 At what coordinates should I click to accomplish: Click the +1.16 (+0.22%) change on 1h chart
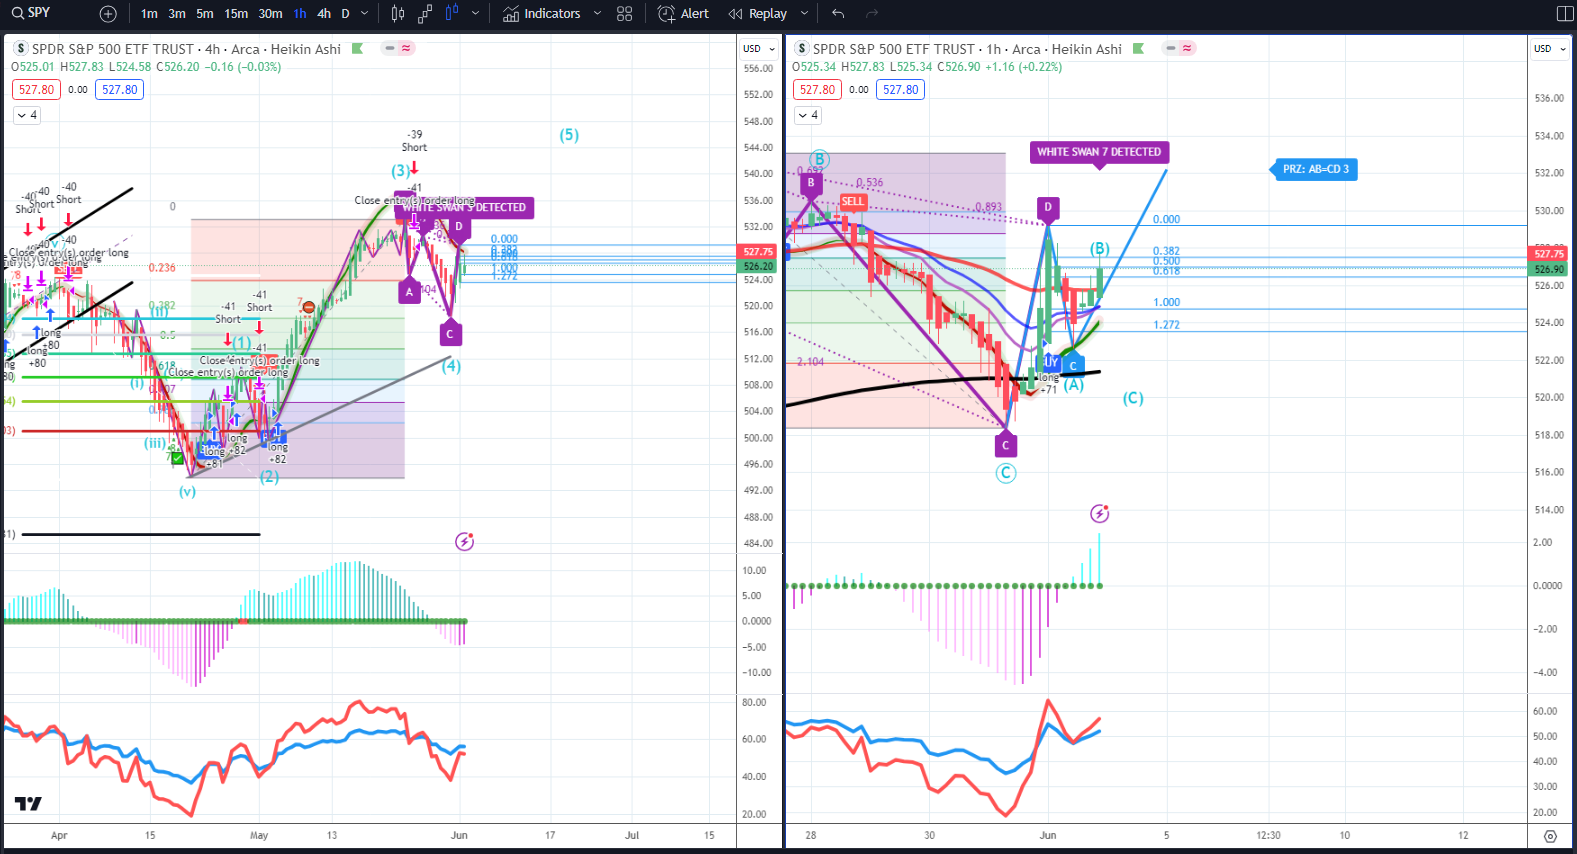[1023, 67]
